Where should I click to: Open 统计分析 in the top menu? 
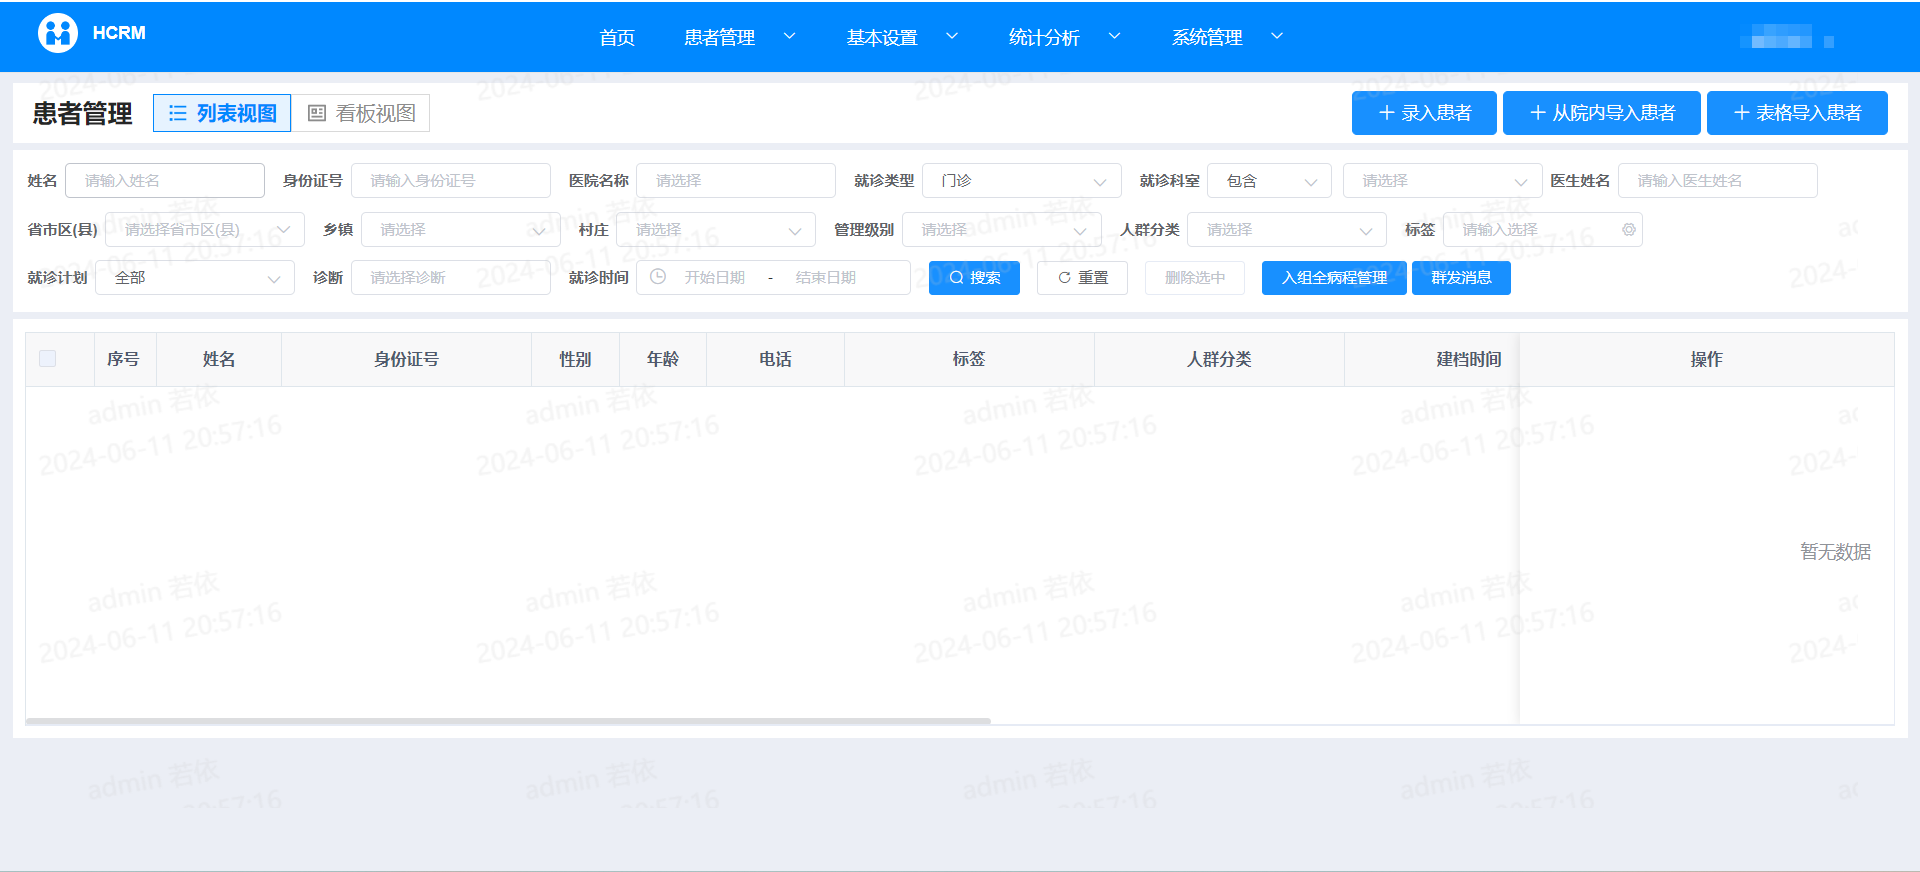point(1044,37)
